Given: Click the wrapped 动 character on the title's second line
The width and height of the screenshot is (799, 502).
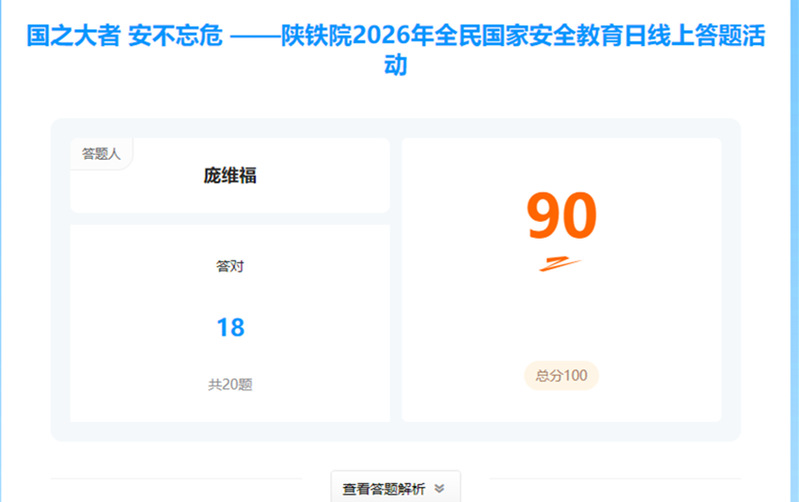Looking at the screenshot, I should pyautogui.click(x=397, y=68).
